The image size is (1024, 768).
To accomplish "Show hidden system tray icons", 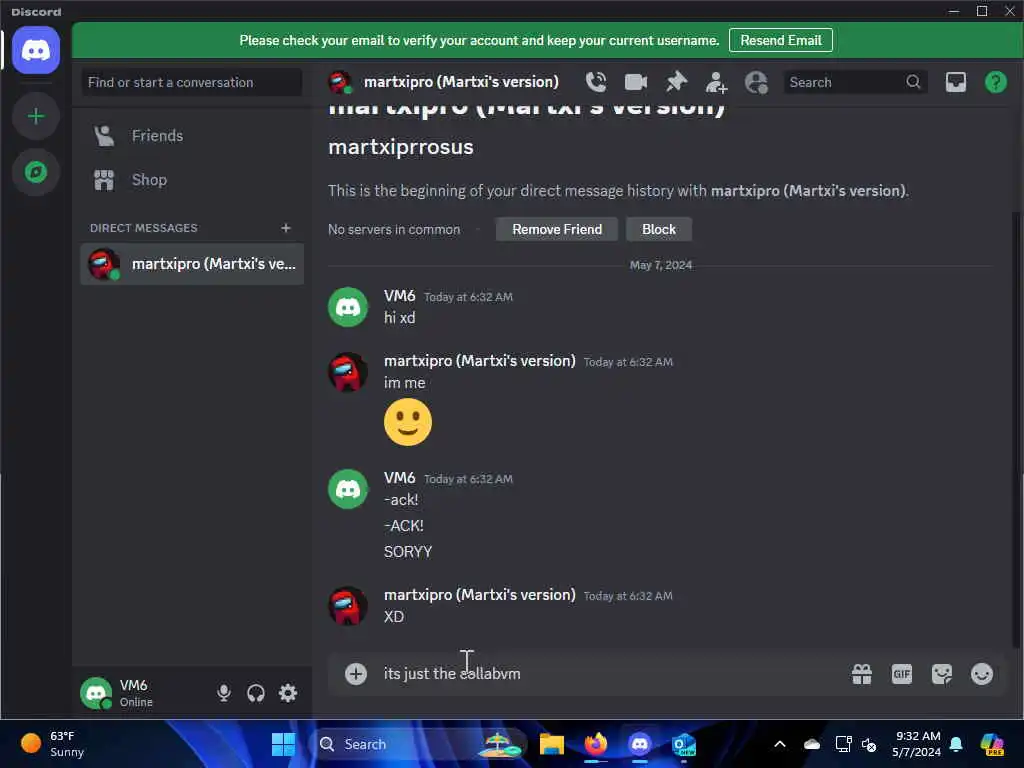I will [x=780, y=744].
